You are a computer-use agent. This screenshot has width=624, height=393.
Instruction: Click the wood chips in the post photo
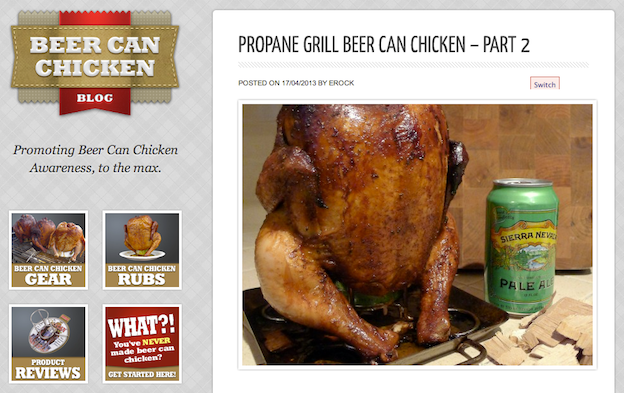click(x=544, y=332)
